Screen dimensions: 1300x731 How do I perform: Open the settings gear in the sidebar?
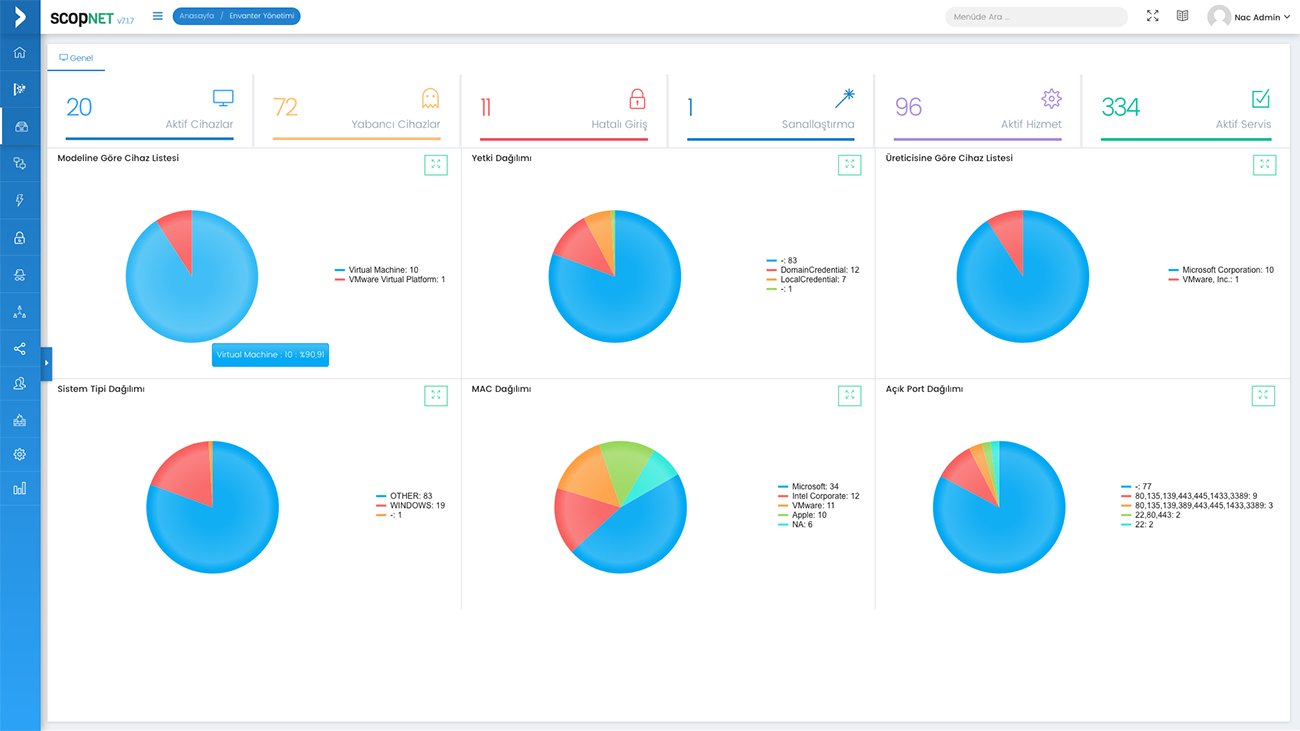click(20, 454)
